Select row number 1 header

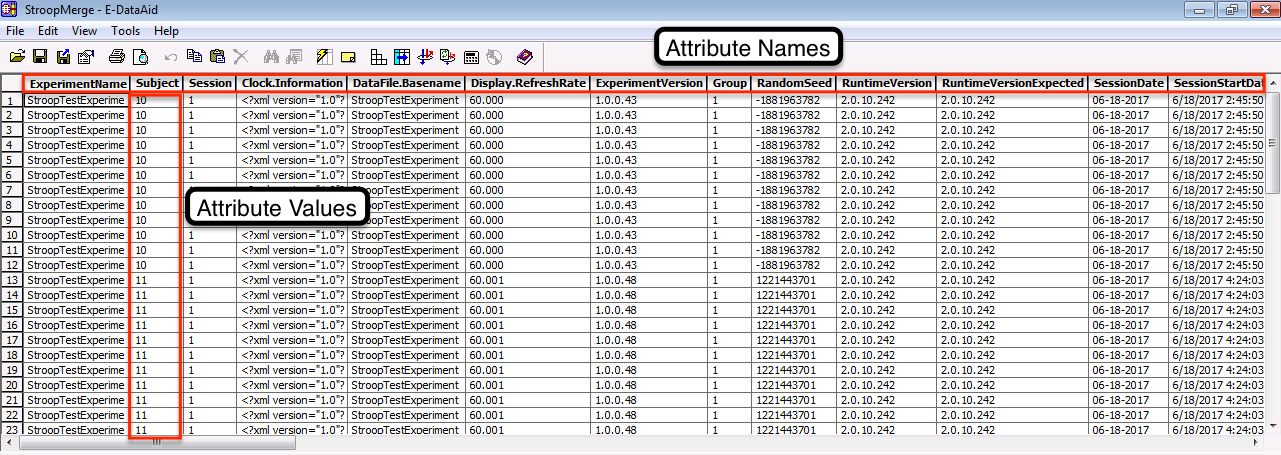click(x=11, y=100)
